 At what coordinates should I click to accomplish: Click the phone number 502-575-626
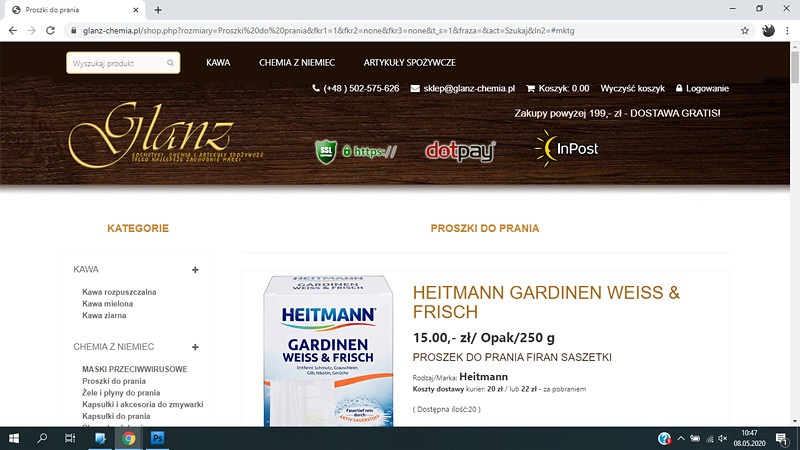pos(361,88)
